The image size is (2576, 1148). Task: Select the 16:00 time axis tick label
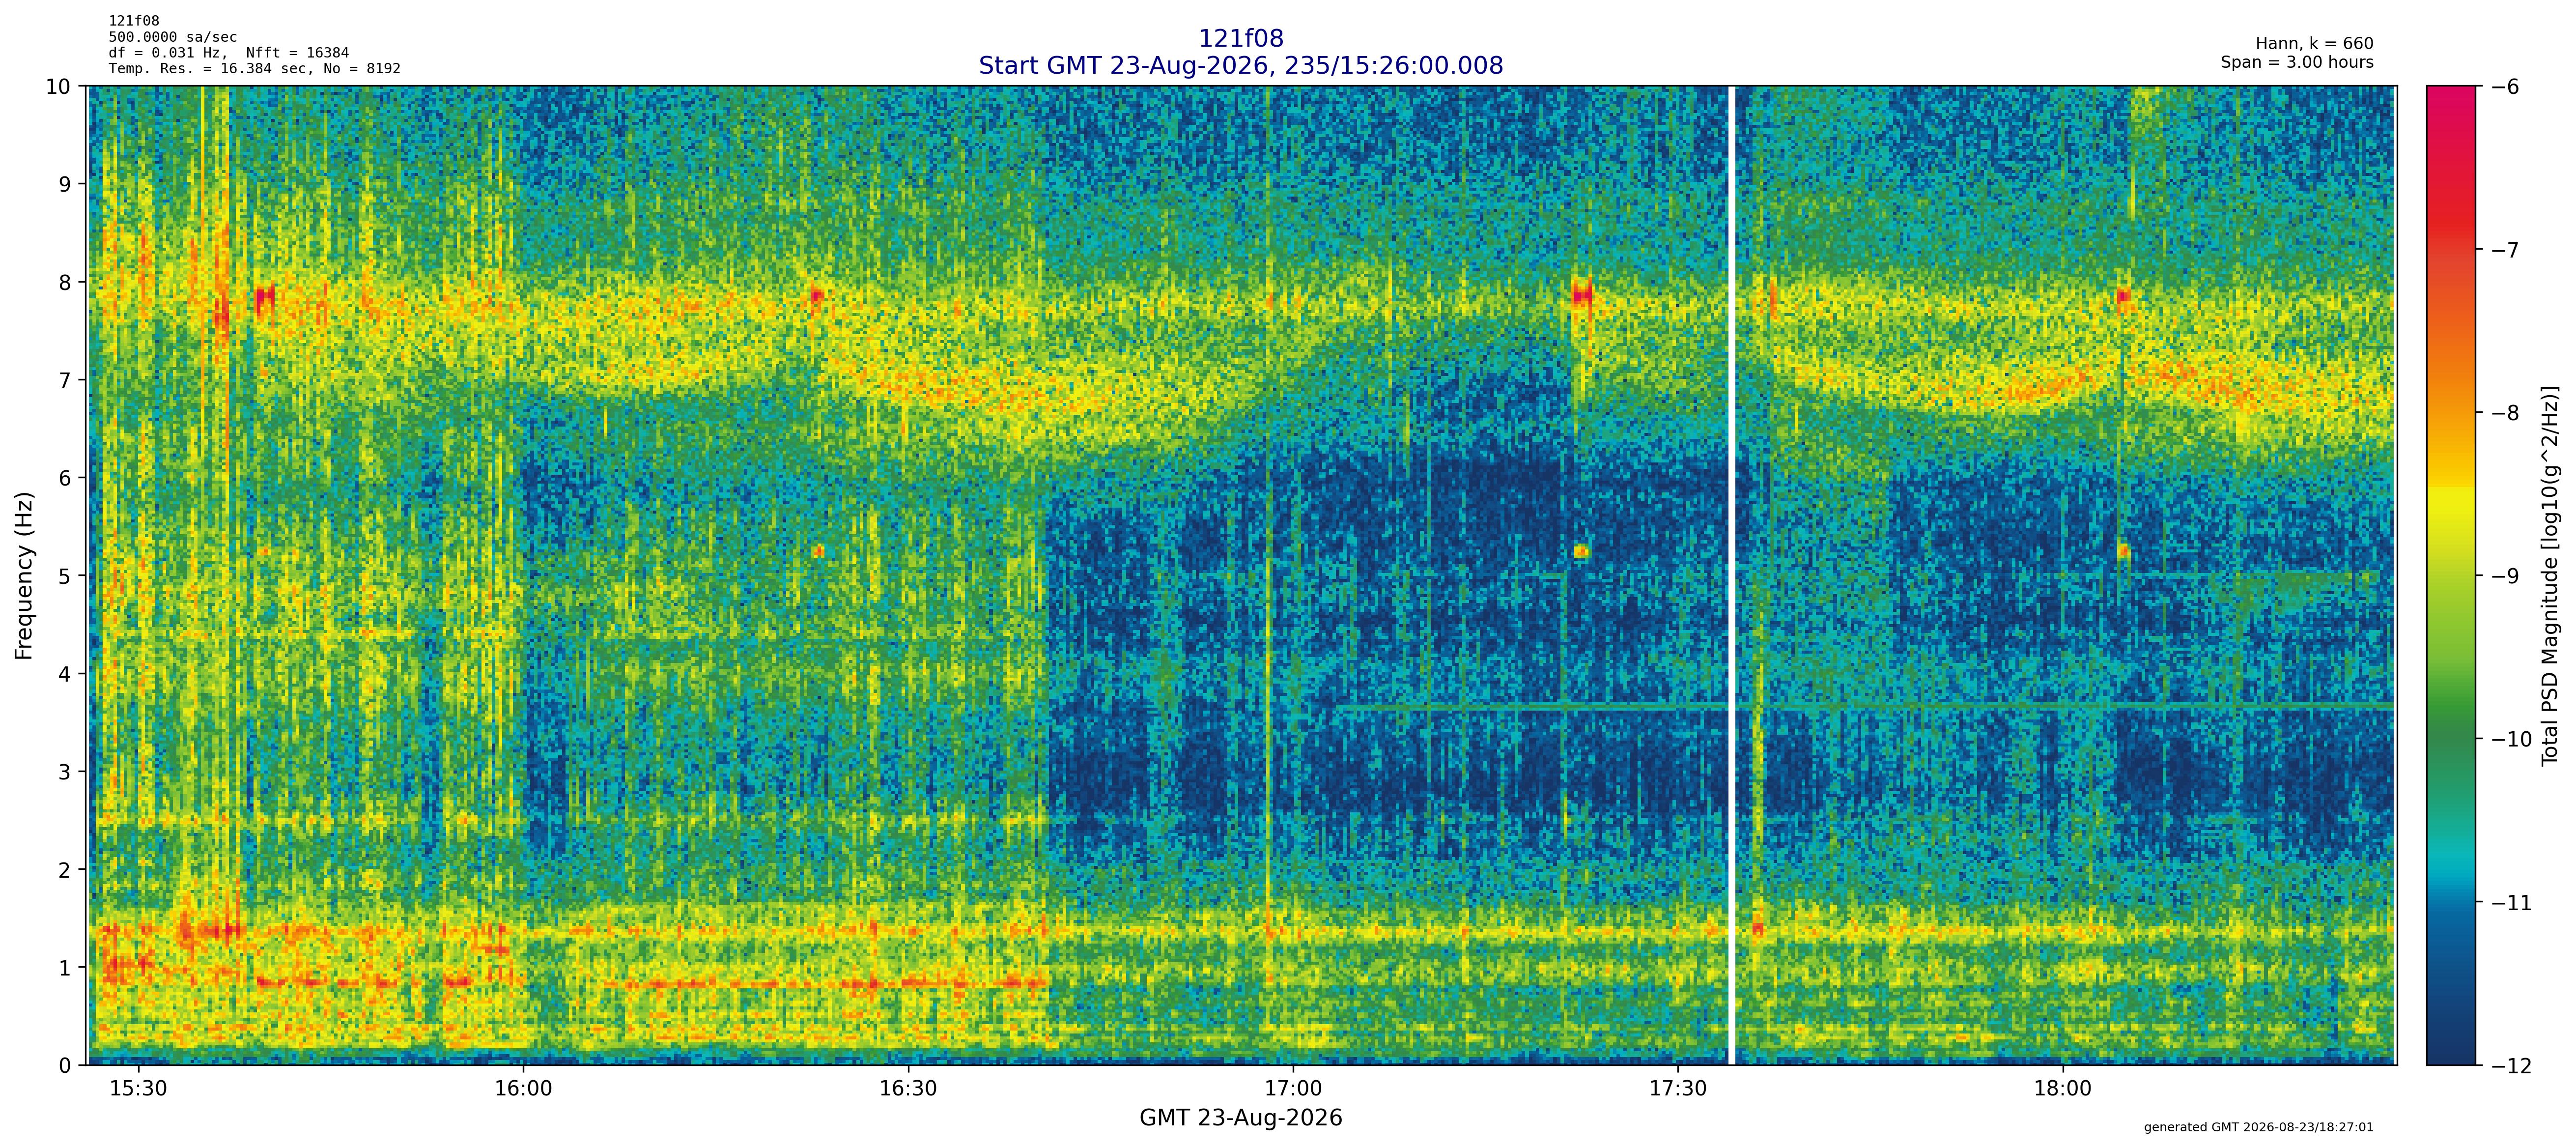(x=523, y=1089)
